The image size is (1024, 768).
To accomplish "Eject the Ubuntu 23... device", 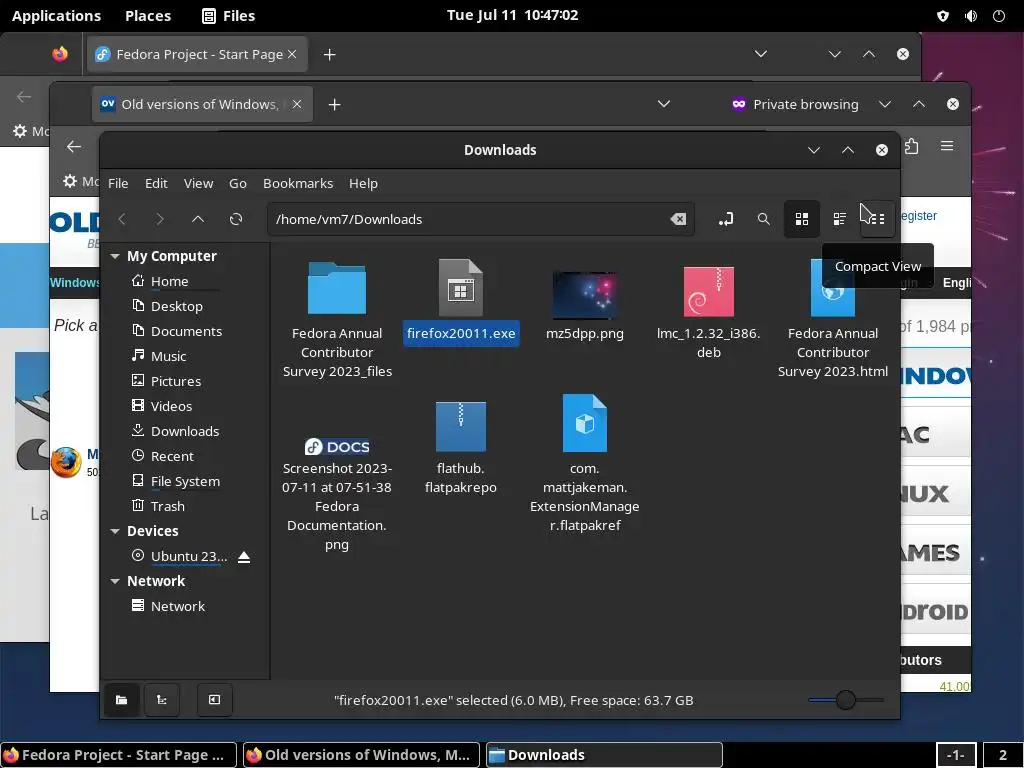I will 244,556.
